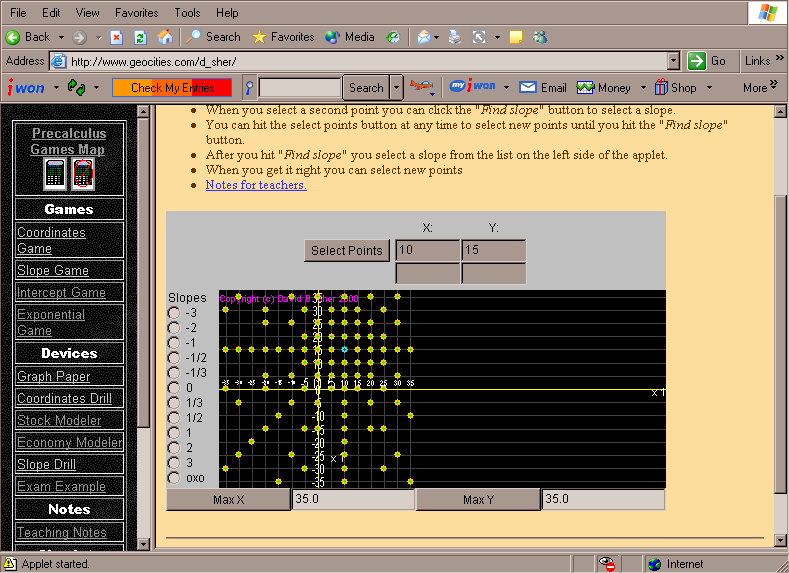Open the Edit menu
Image resolution: width=789 pixels, height=573 pixels.
[x=51, y=13]
